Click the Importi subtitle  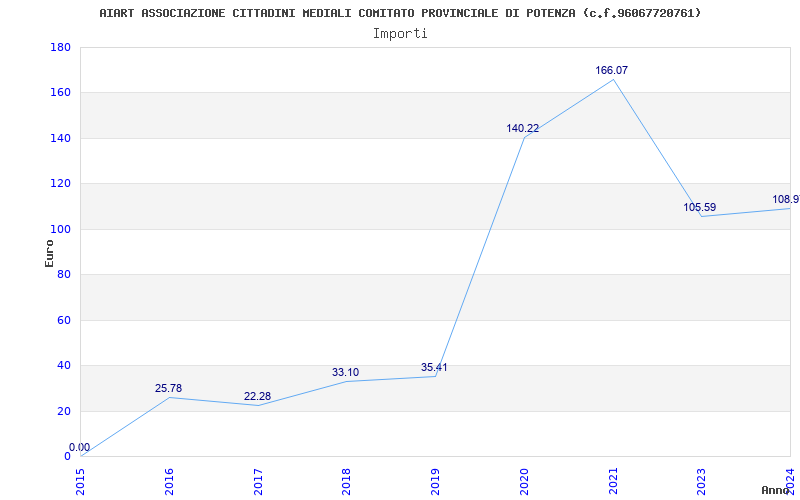(400, 34)
